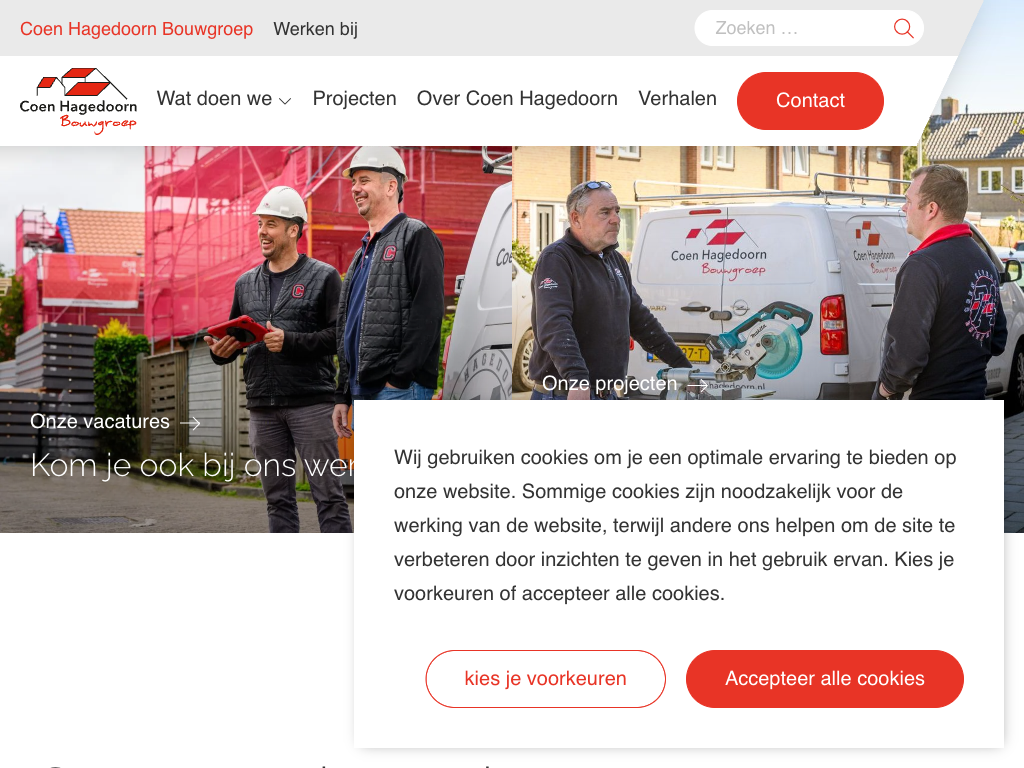
Task: Go to the Projecten page
Action: [x=355, y=99]
